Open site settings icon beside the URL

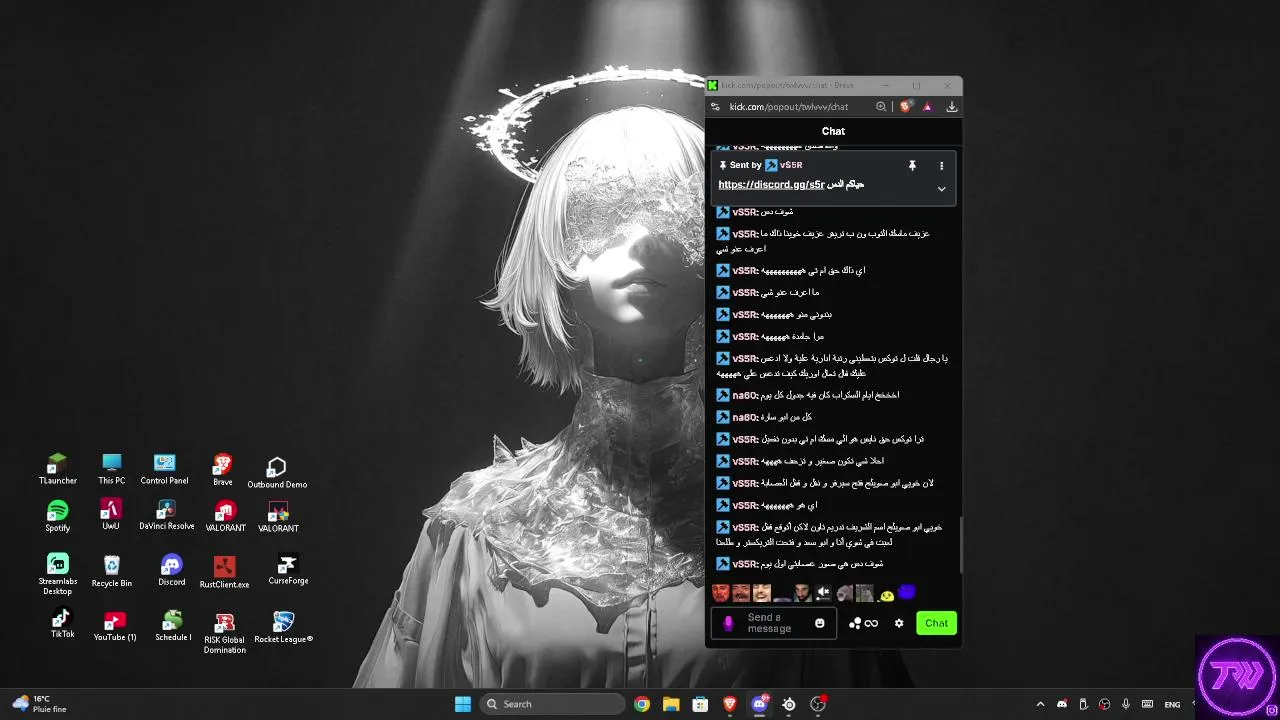click(715, 106)
